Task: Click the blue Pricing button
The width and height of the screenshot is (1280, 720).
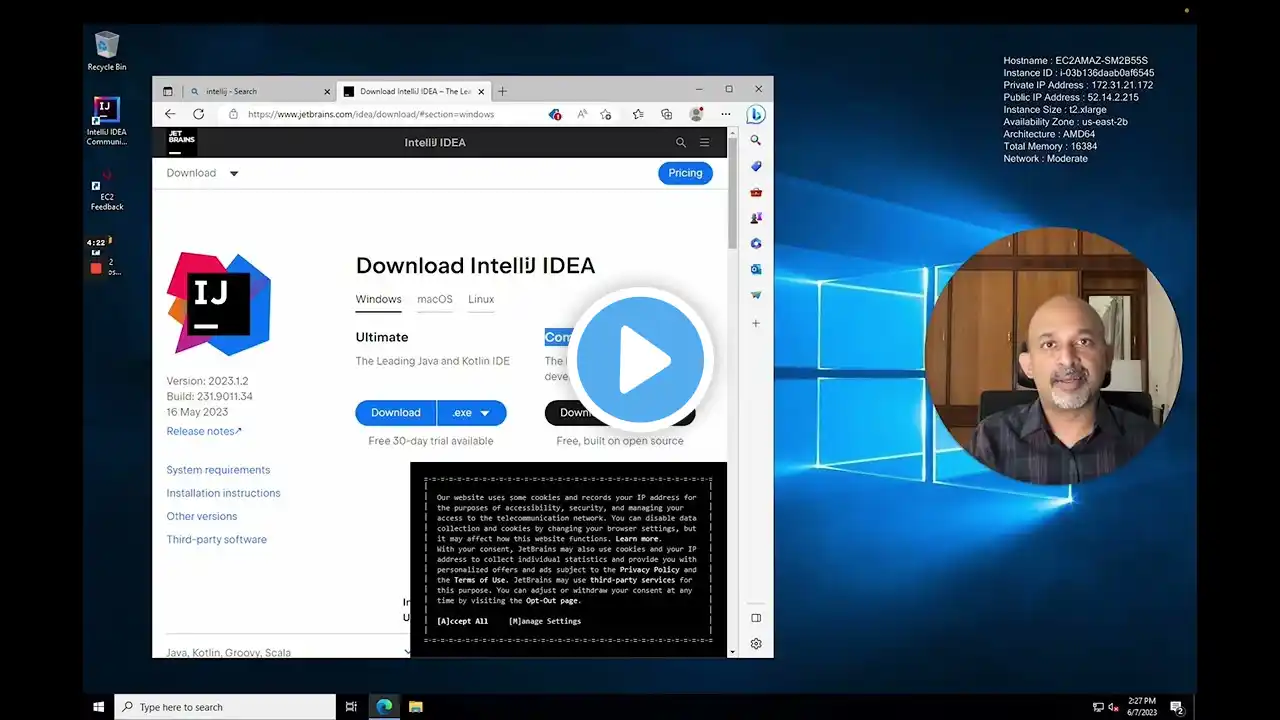Action: [685, 173]
